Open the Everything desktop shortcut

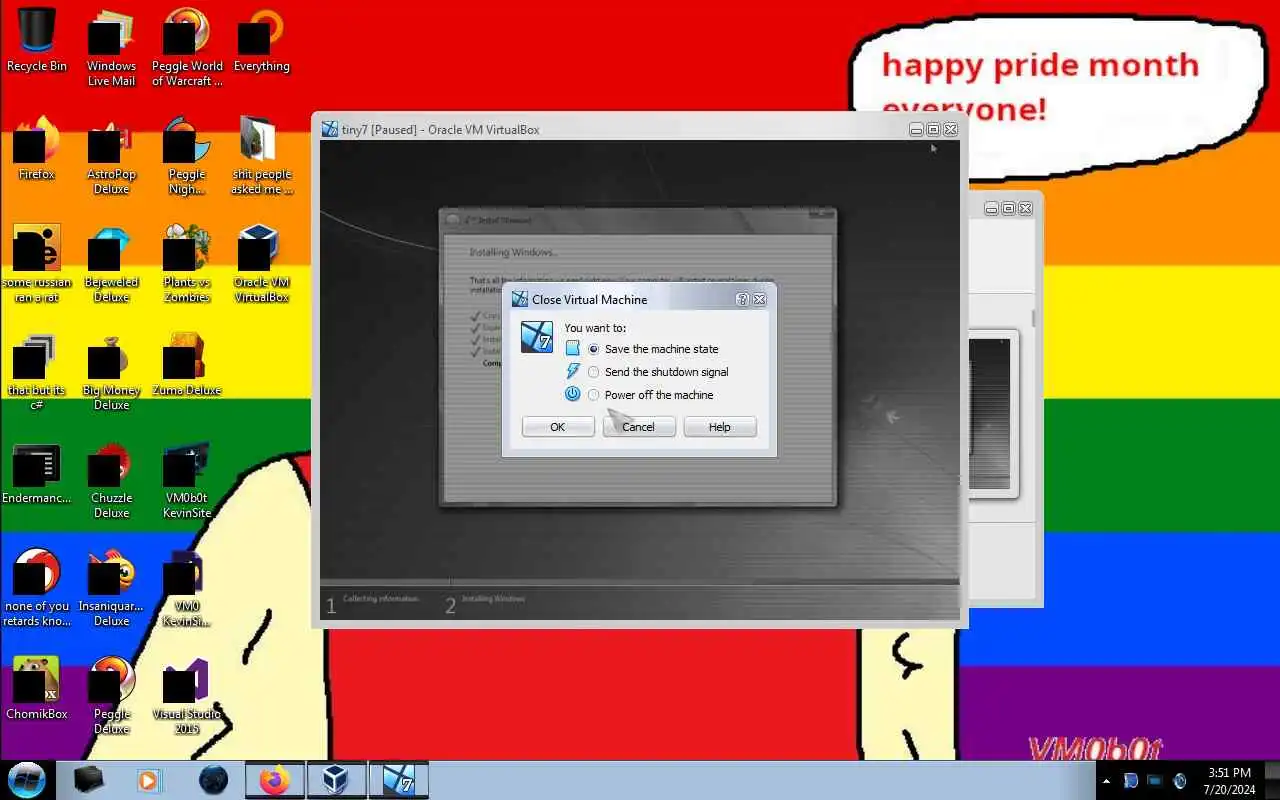262,40
